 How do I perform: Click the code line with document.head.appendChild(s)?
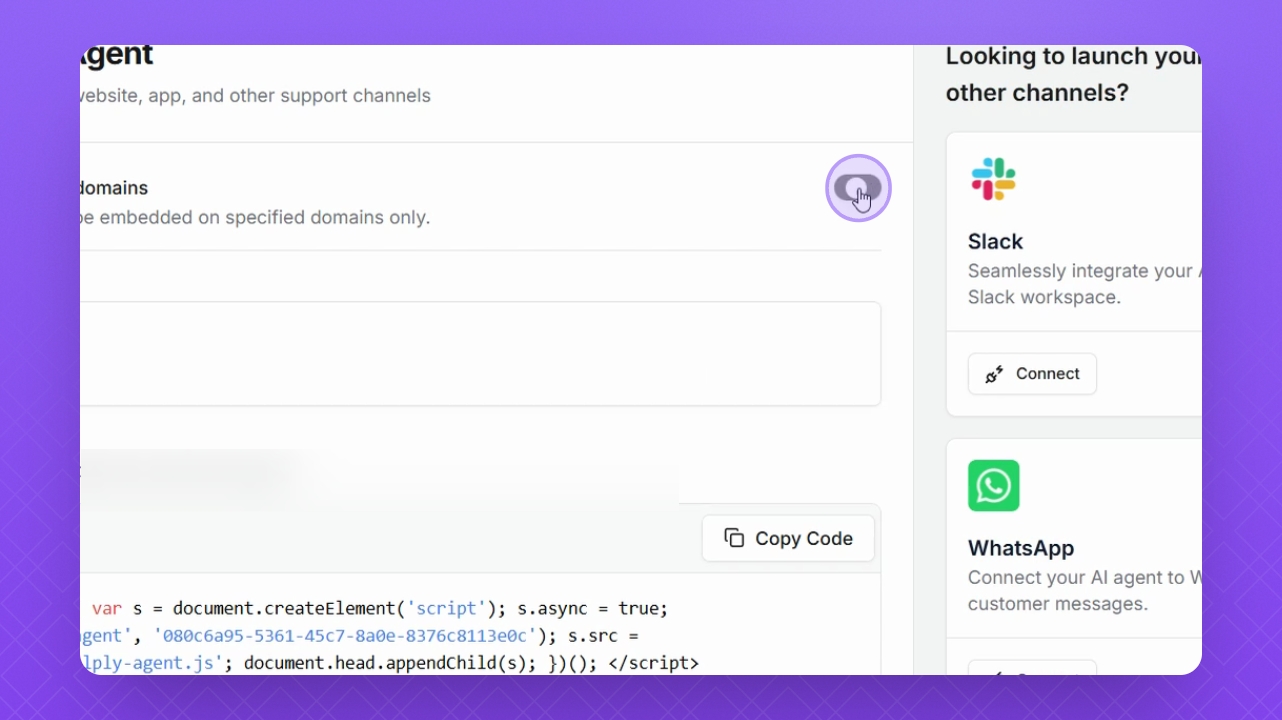point(390,663)
